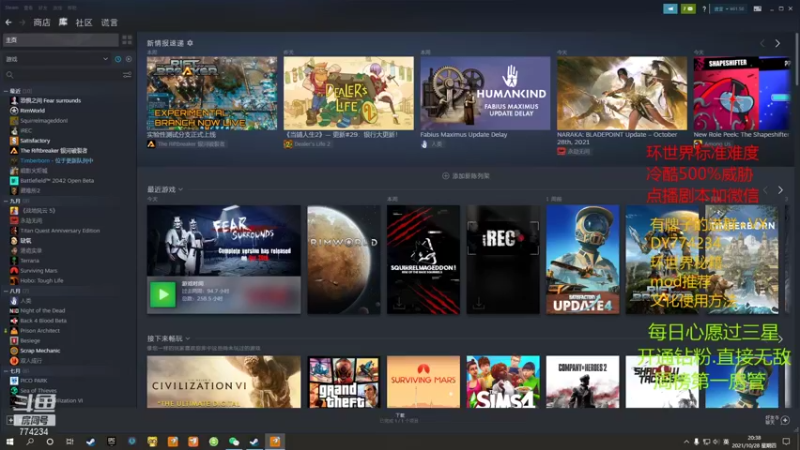Open friends and chat plus icon

tap(785, 420)
